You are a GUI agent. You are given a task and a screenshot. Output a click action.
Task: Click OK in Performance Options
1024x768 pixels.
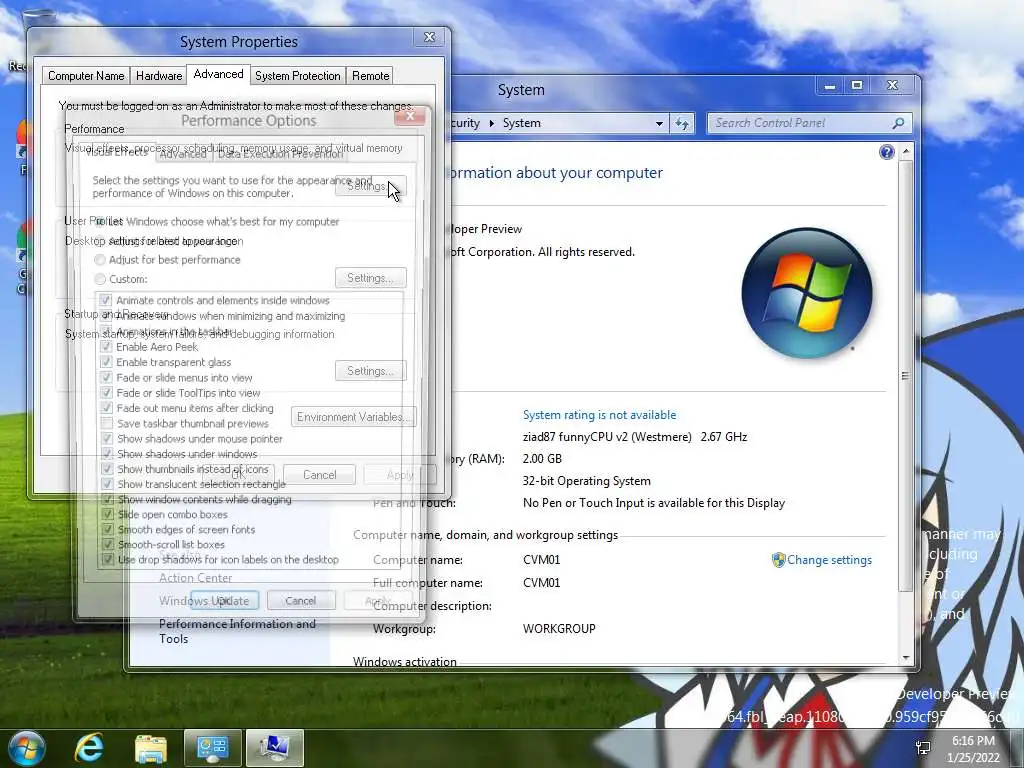tap(224, 601)
